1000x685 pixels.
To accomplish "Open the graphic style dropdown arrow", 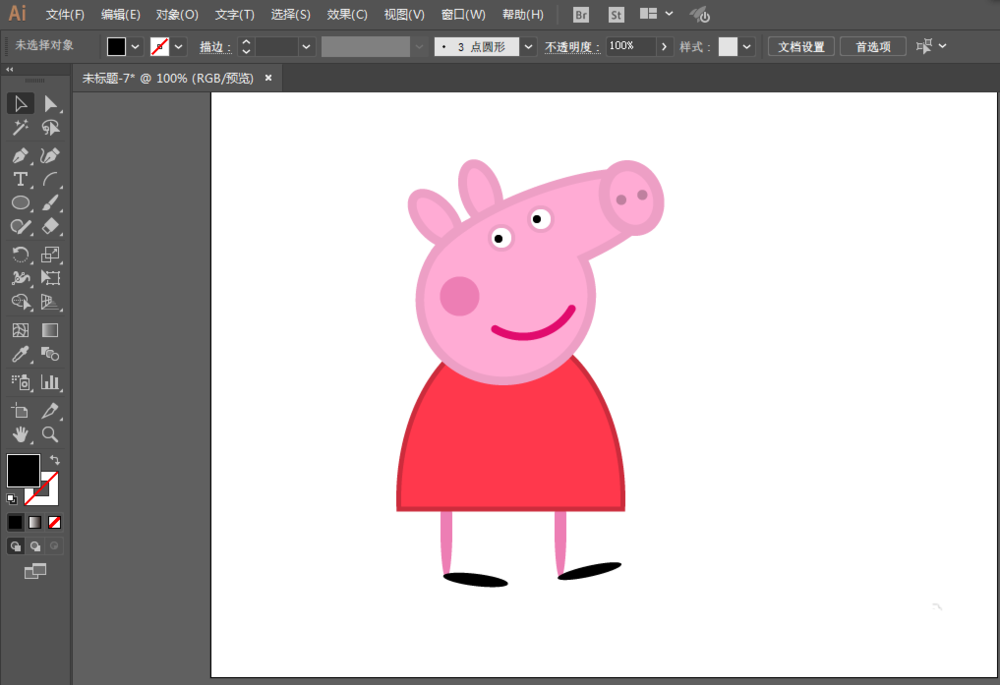I will pyautogui.click(x=746, y=47).
